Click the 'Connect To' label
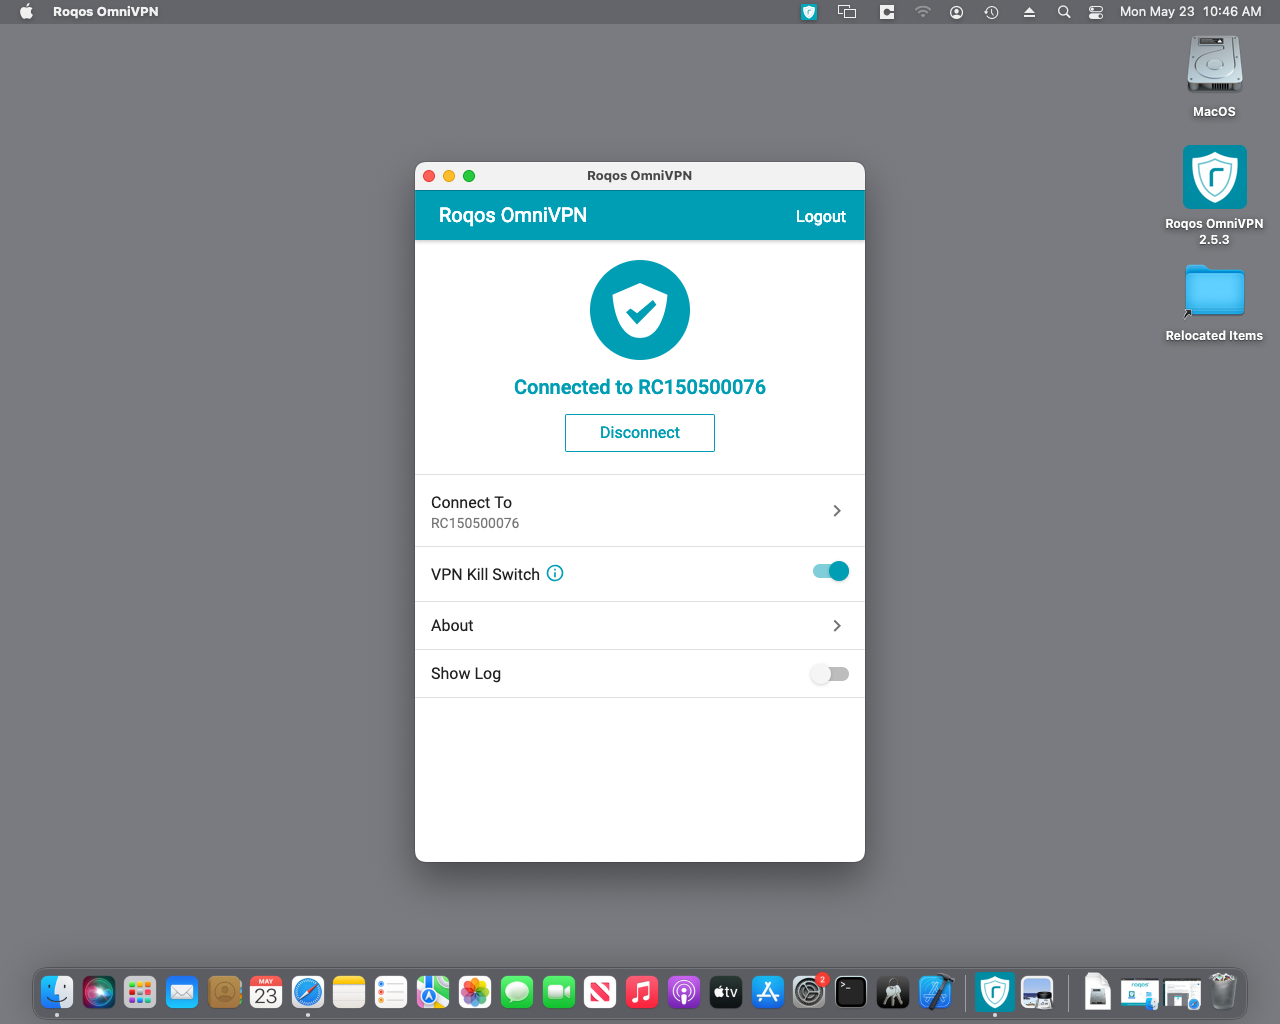Image resolution: width=1280 pixels, height=1024 pixels. point(471,502)
